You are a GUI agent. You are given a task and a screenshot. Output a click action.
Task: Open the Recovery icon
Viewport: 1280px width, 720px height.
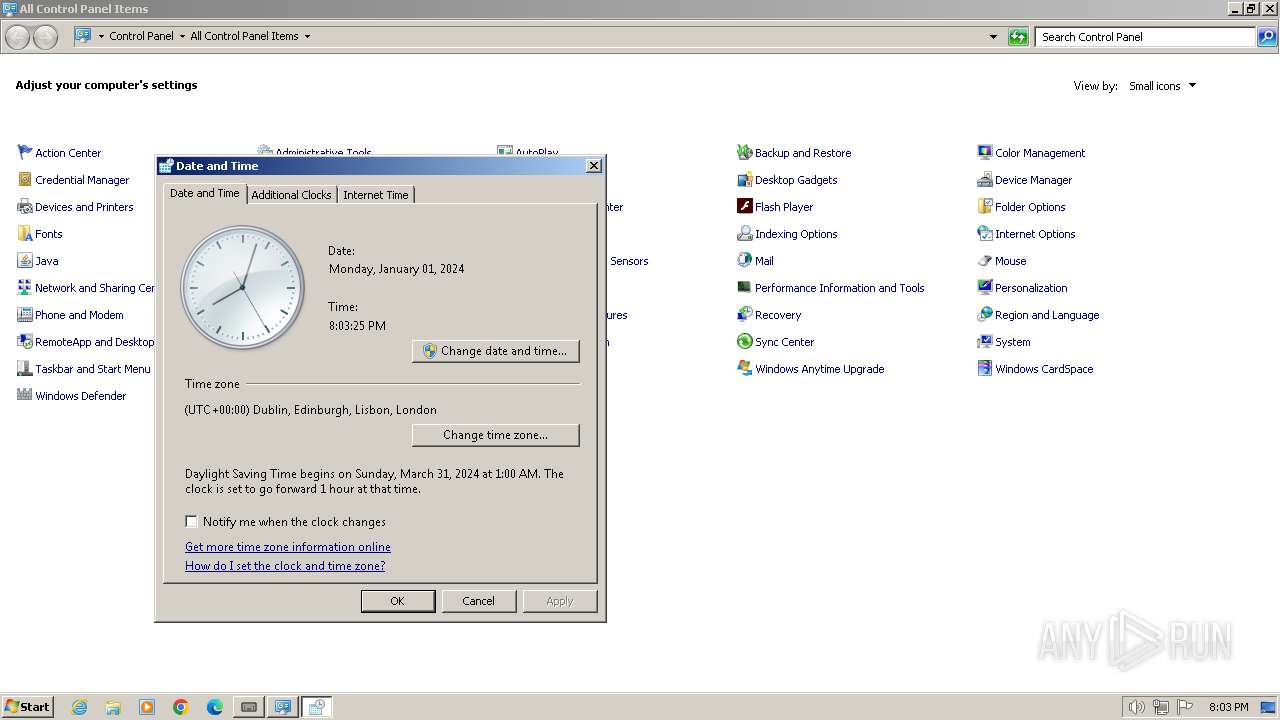(744, 315)
